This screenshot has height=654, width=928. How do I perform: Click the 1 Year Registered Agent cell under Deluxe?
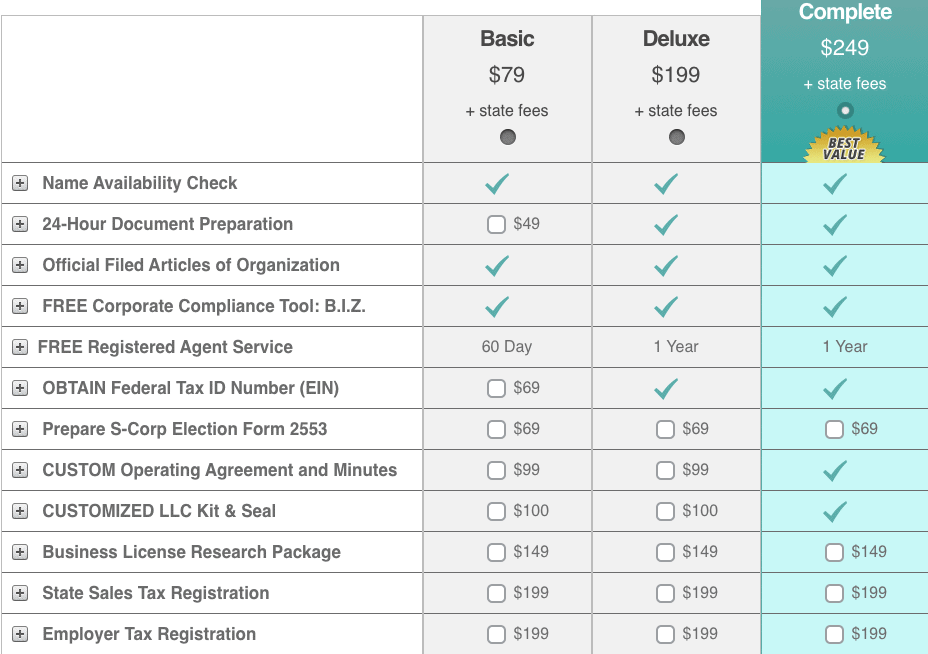(675, 347)
